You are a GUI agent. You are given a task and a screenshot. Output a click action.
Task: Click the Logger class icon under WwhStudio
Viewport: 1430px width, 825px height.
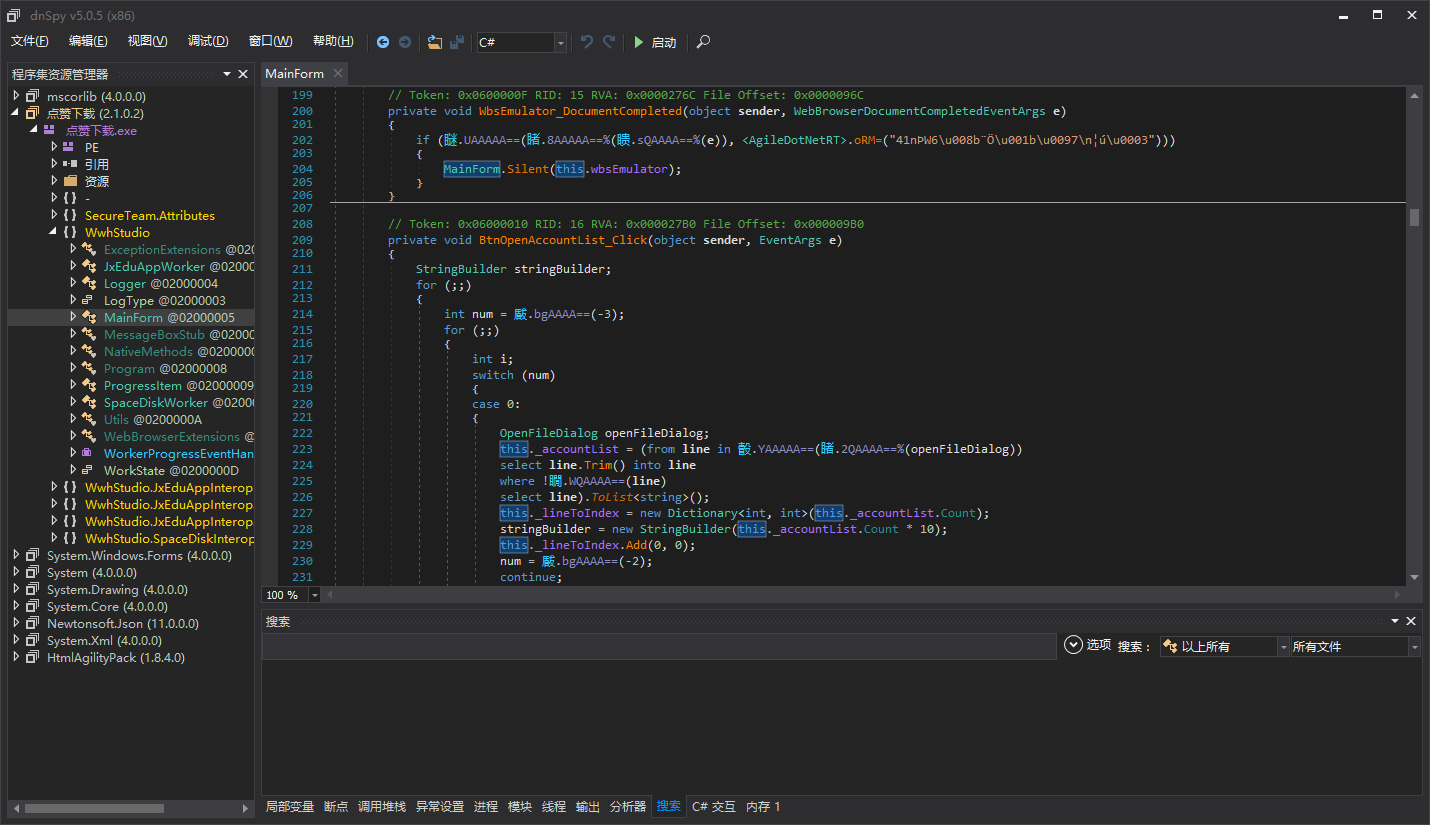[91, 283]
